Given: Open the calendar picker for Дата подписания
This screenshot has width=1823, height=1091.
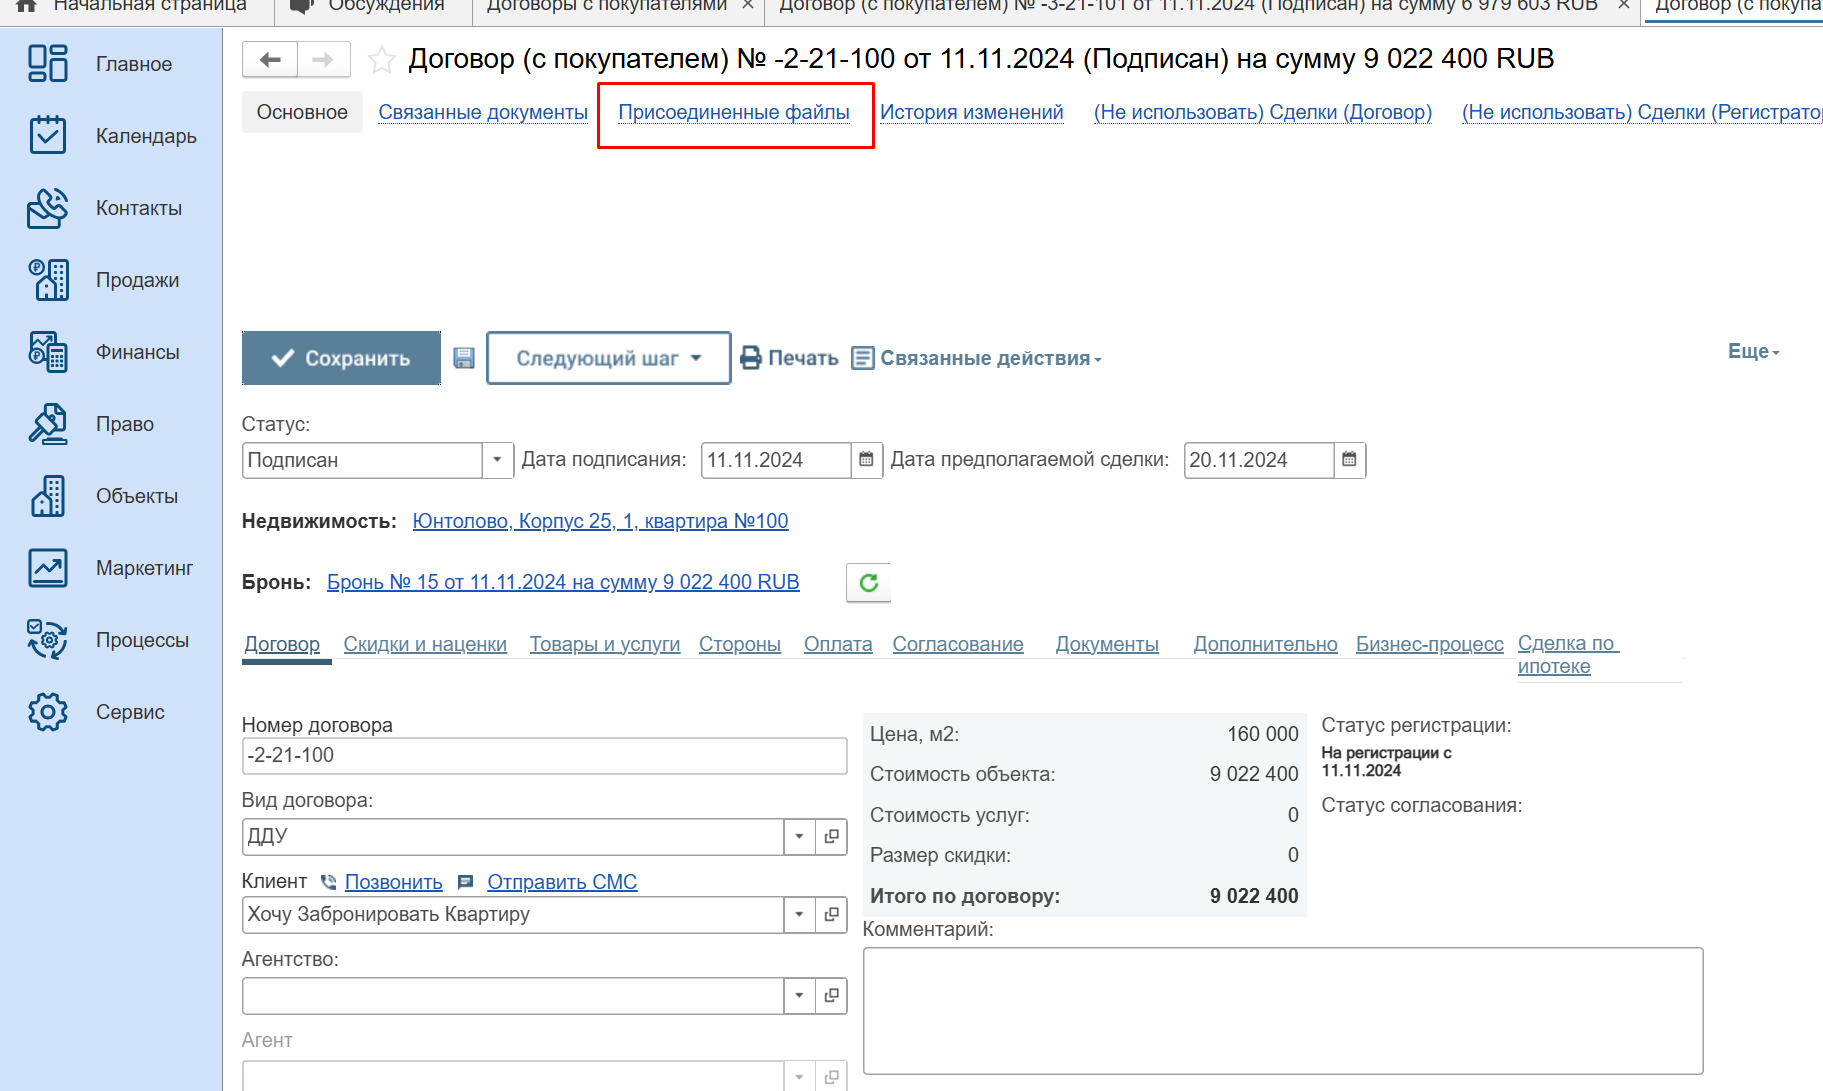Looking at the screenshot, I should pyautogui.click(x=866, y=460).
